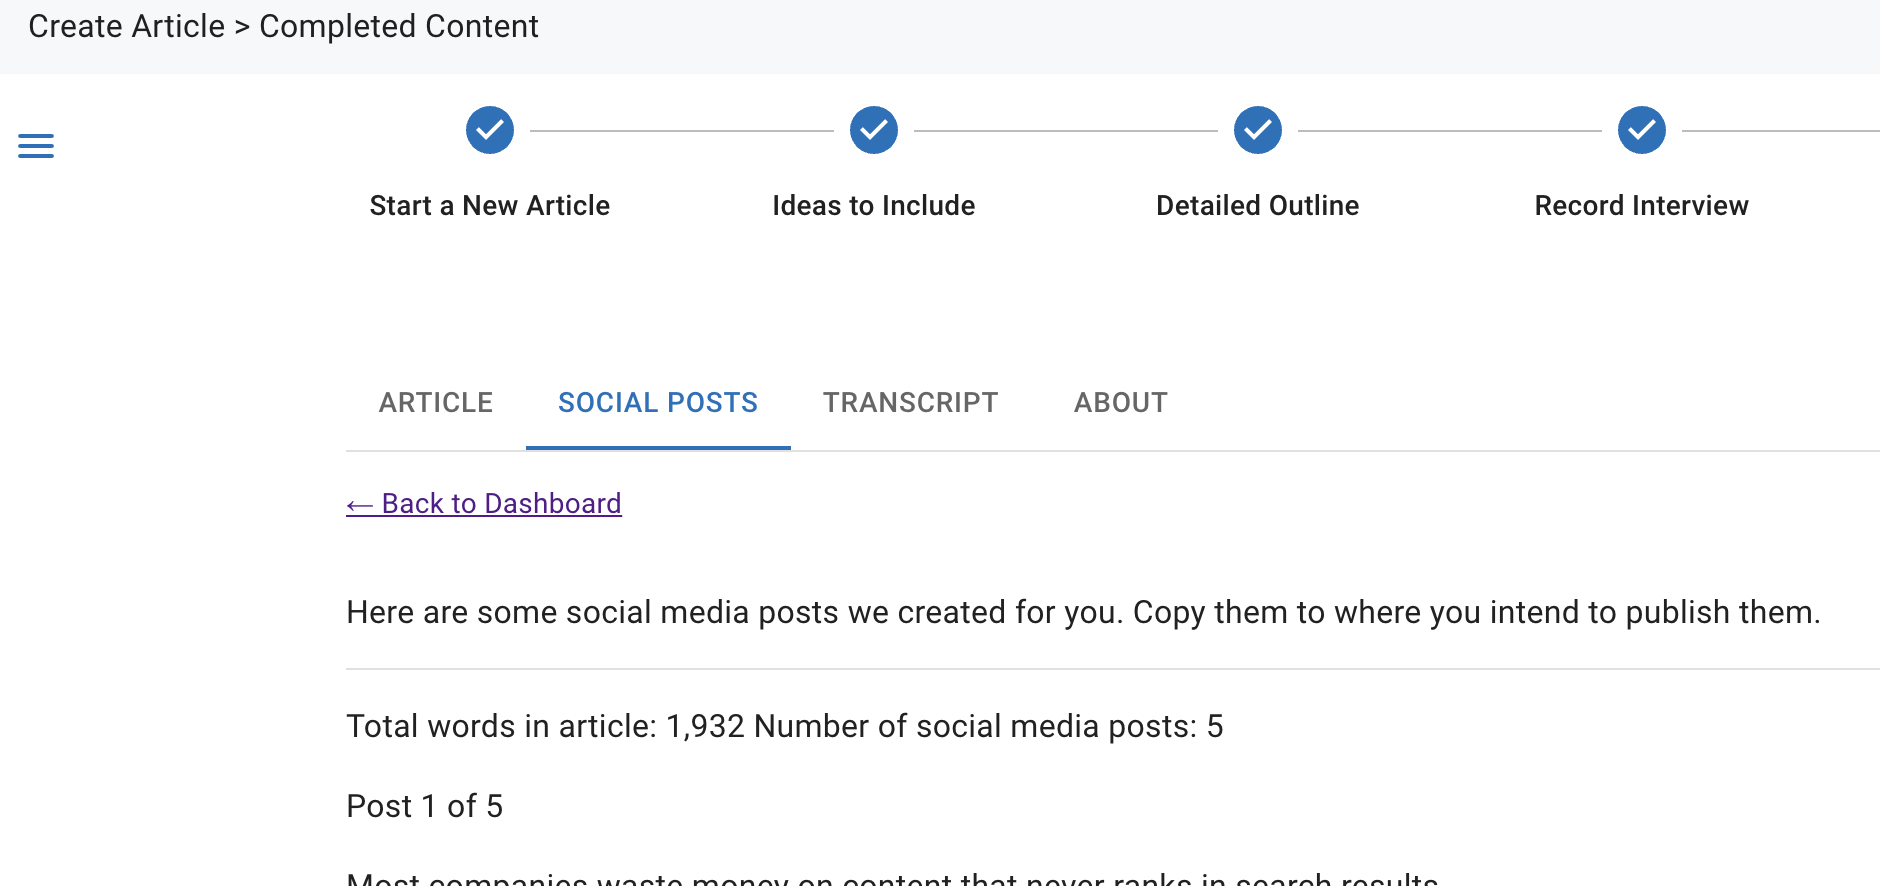Open the Detailed Outline step label
The image size is (1880, 886).
click(x=1258, y=205)
